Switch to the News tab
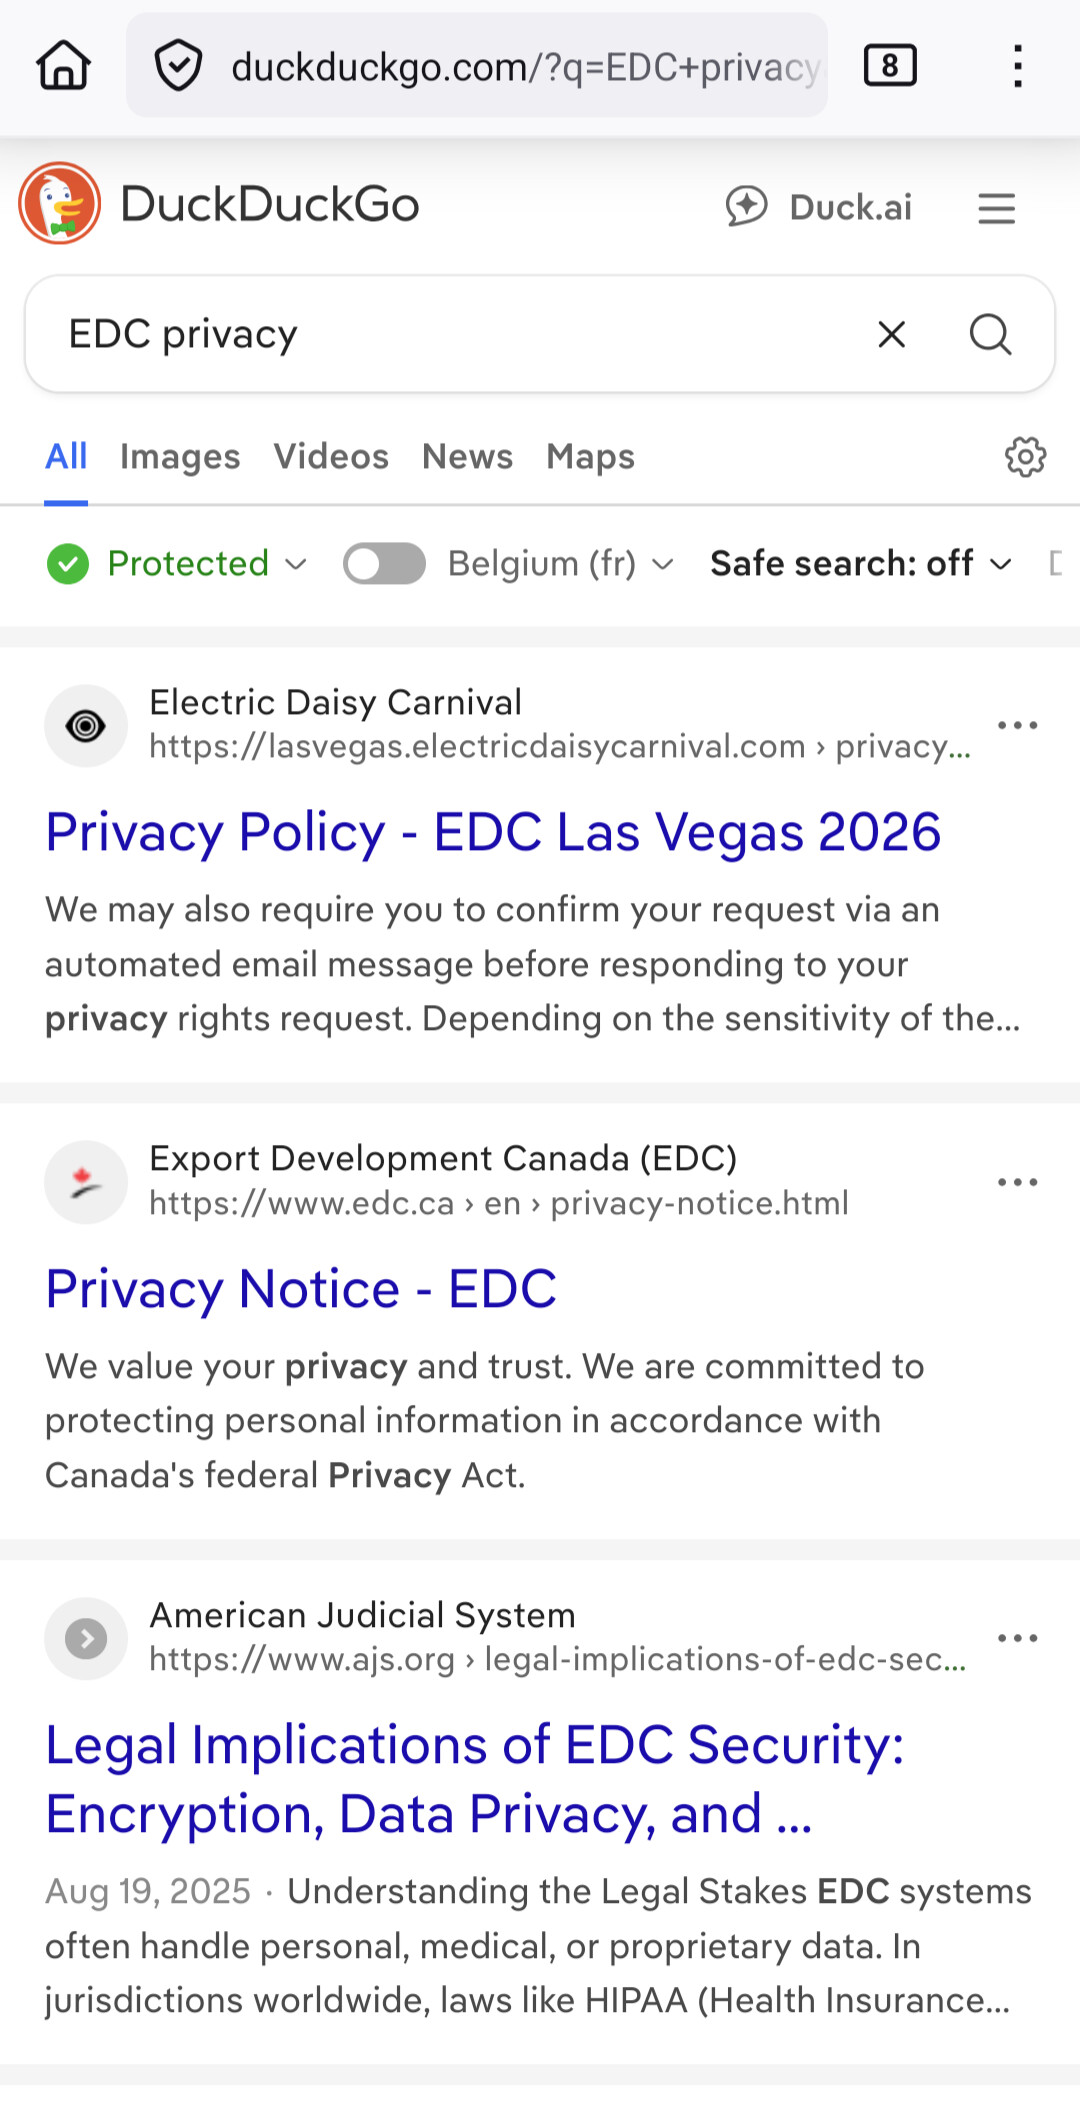1080x2108 pixels. [x=467, y=457]
